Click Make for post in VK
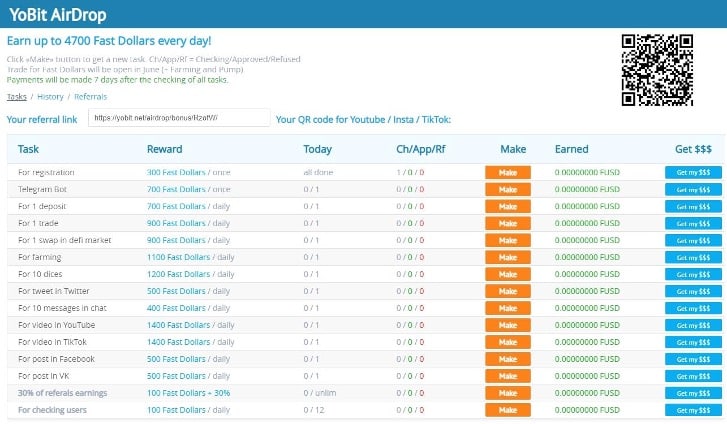Screen dimensions: 727x424 (x=508, y=376)
